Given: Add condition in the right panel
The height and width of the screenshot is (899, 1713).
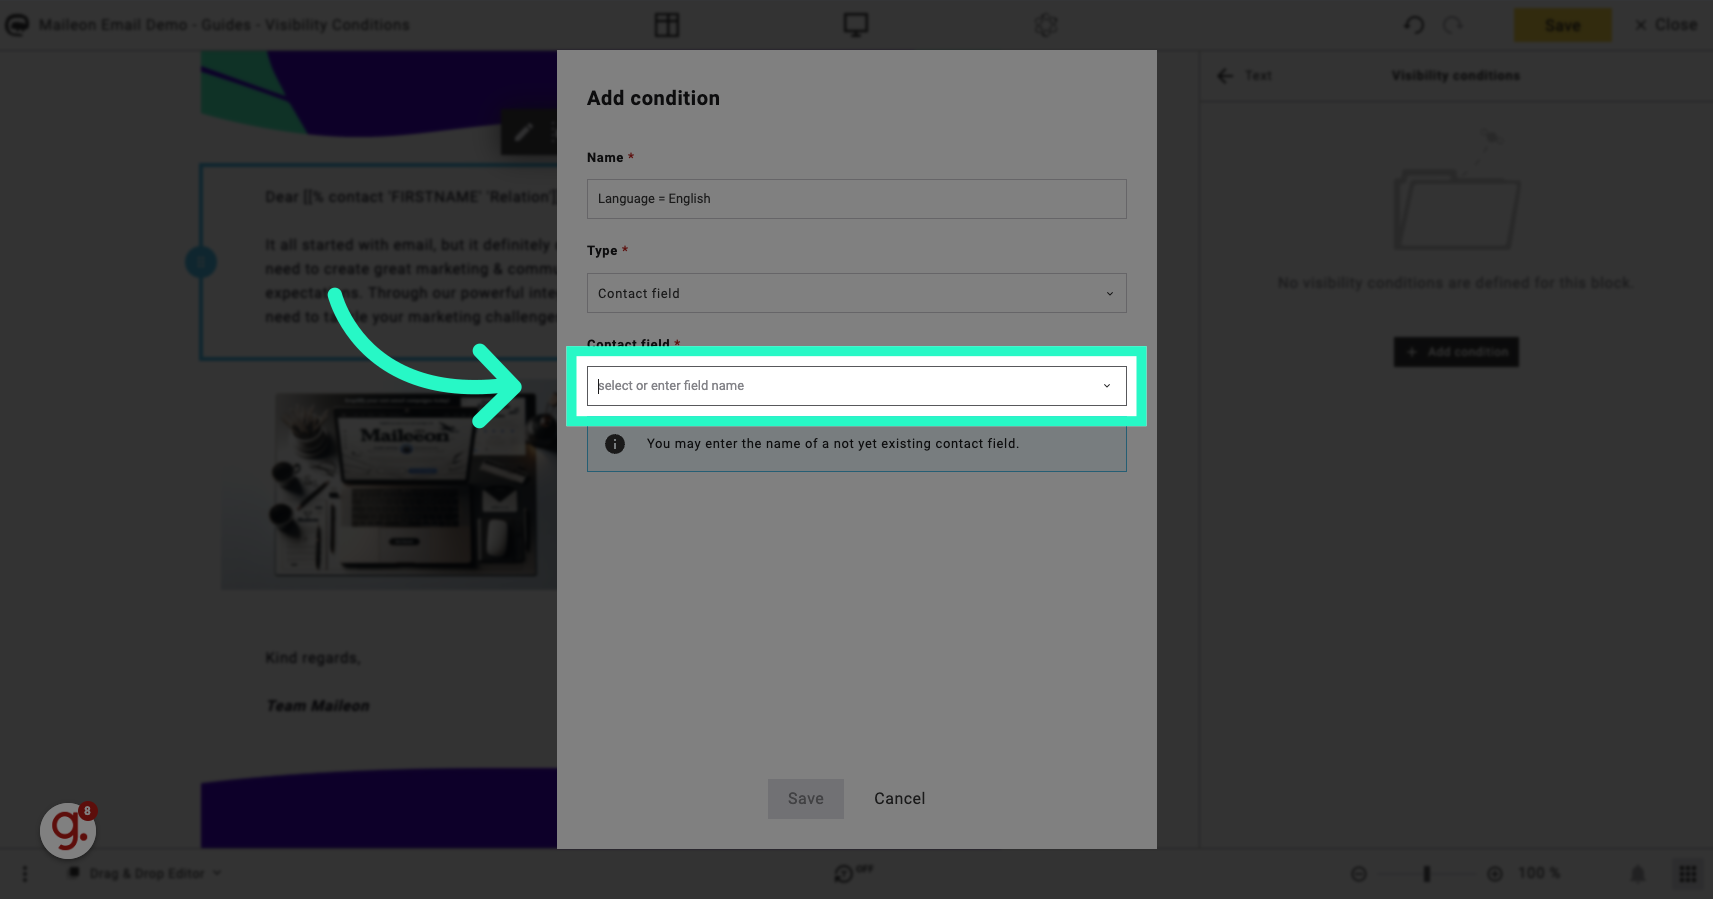Looking at the screenshot, I should [x=1456, y=352].
